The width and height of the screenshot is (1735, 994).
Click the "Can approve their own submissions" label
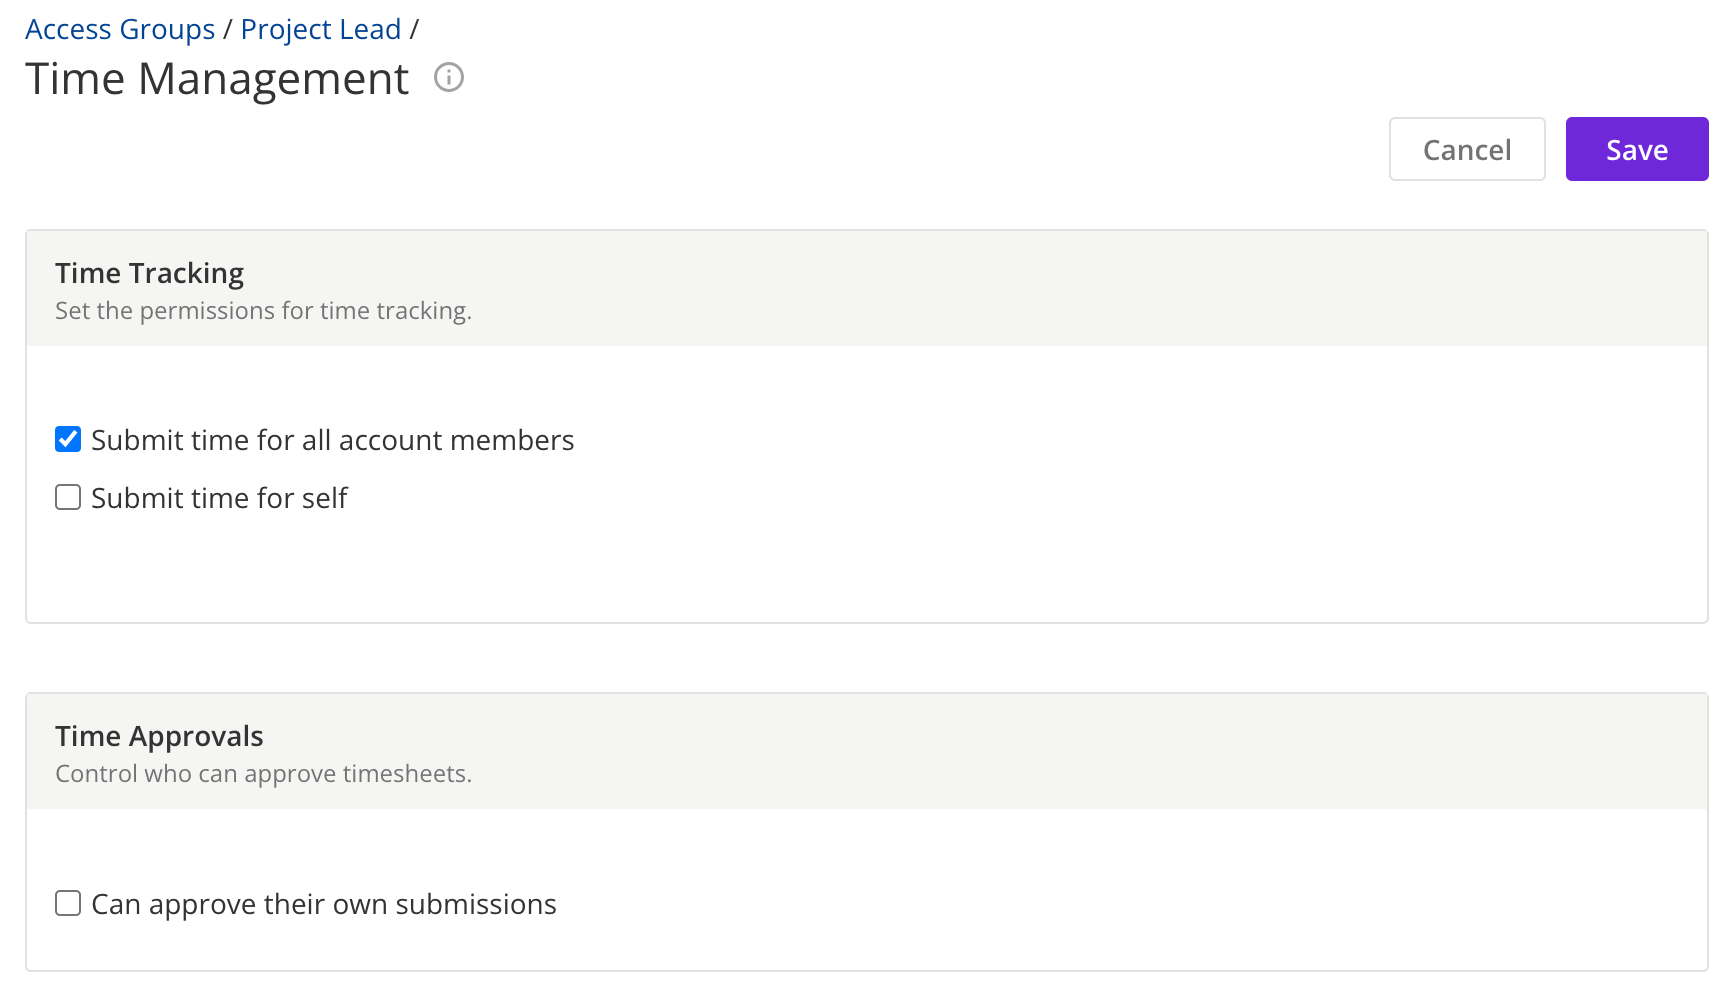tap(323, 903)
